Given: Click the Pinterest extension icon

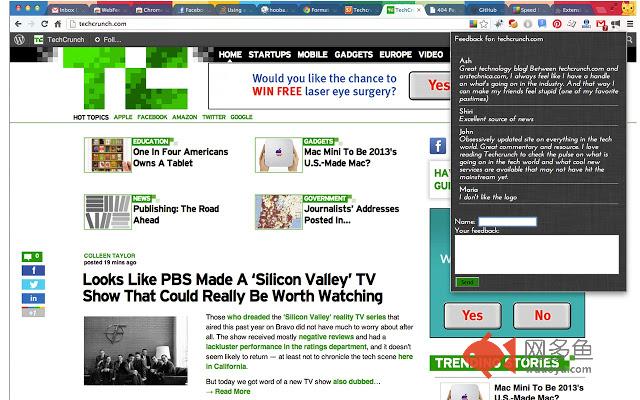Looking at the screenshot, I should click(557, 24).
